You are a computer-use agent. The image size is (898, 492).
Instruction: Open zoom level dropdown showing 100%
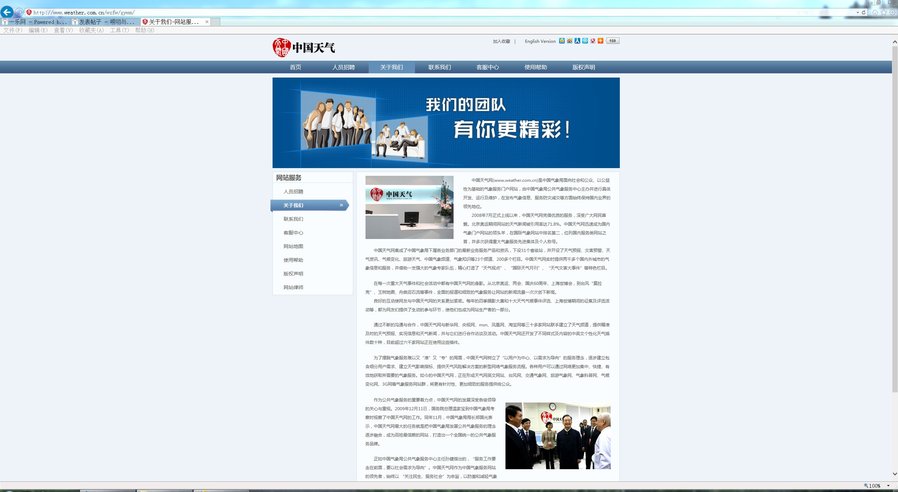876,486
